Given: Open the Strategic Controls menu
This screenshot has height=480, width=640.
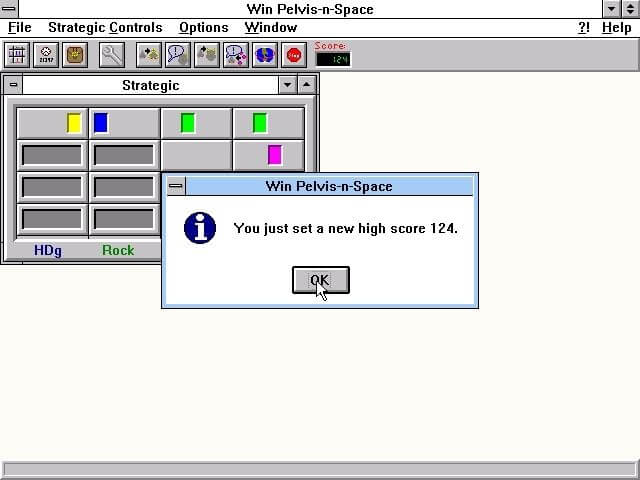Looking at the screenshot, I should [105, 27].
